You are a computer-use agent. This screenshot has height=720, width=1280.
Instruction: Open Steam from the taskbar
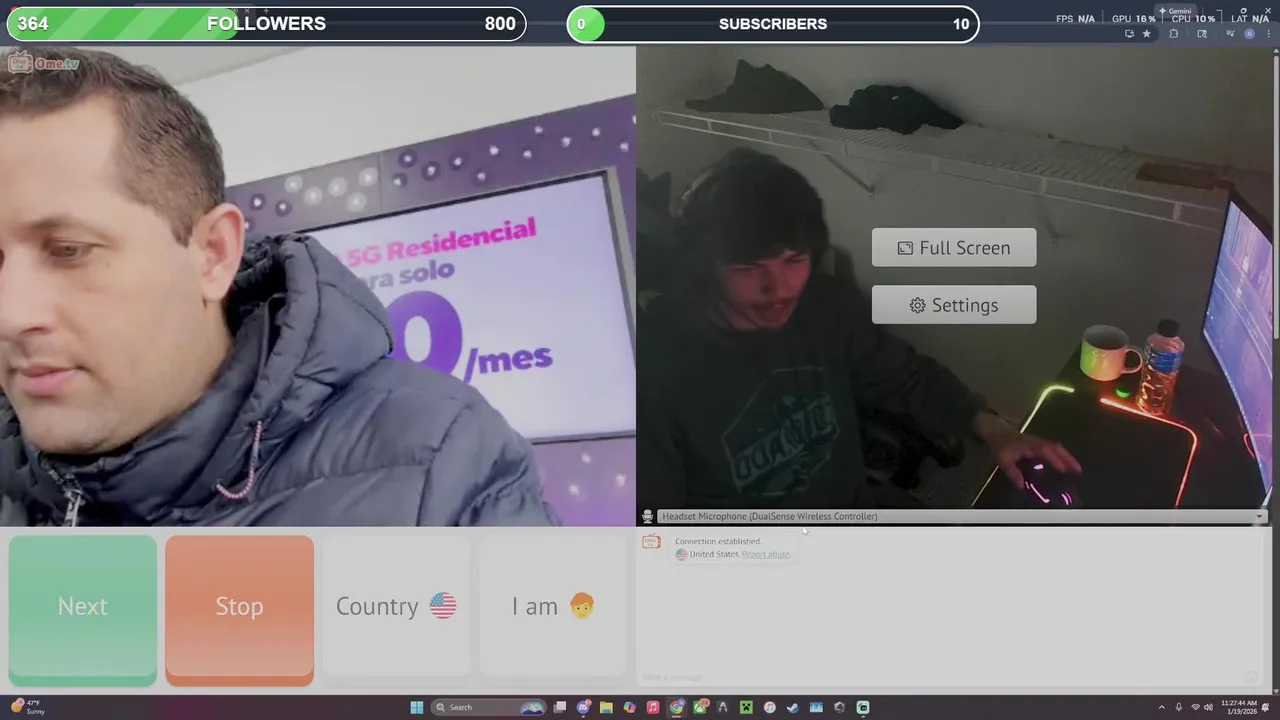coord(793,707)
